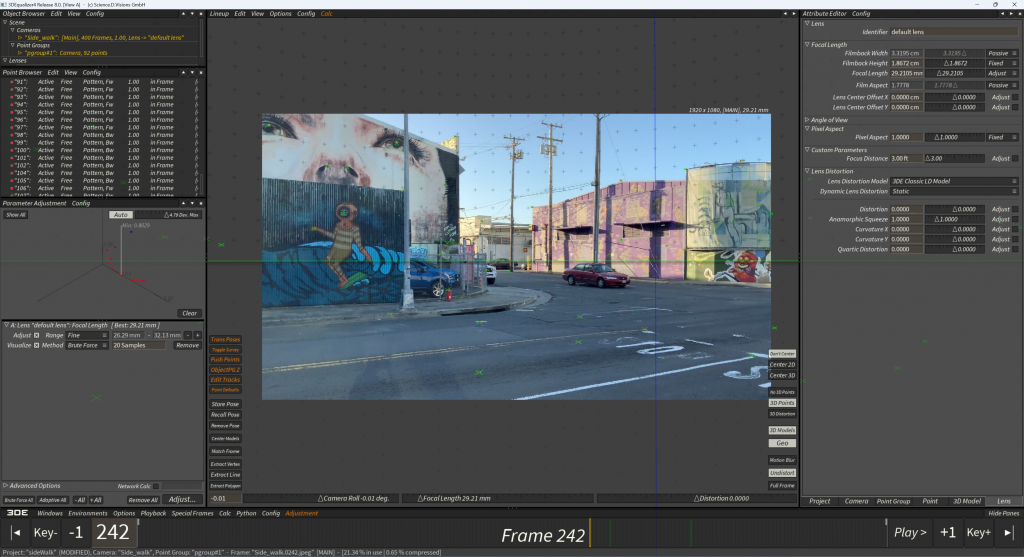Open Dynamic Lens Distortion Static dropdown
Screen dimensions: 1024x557
(954, 191)
